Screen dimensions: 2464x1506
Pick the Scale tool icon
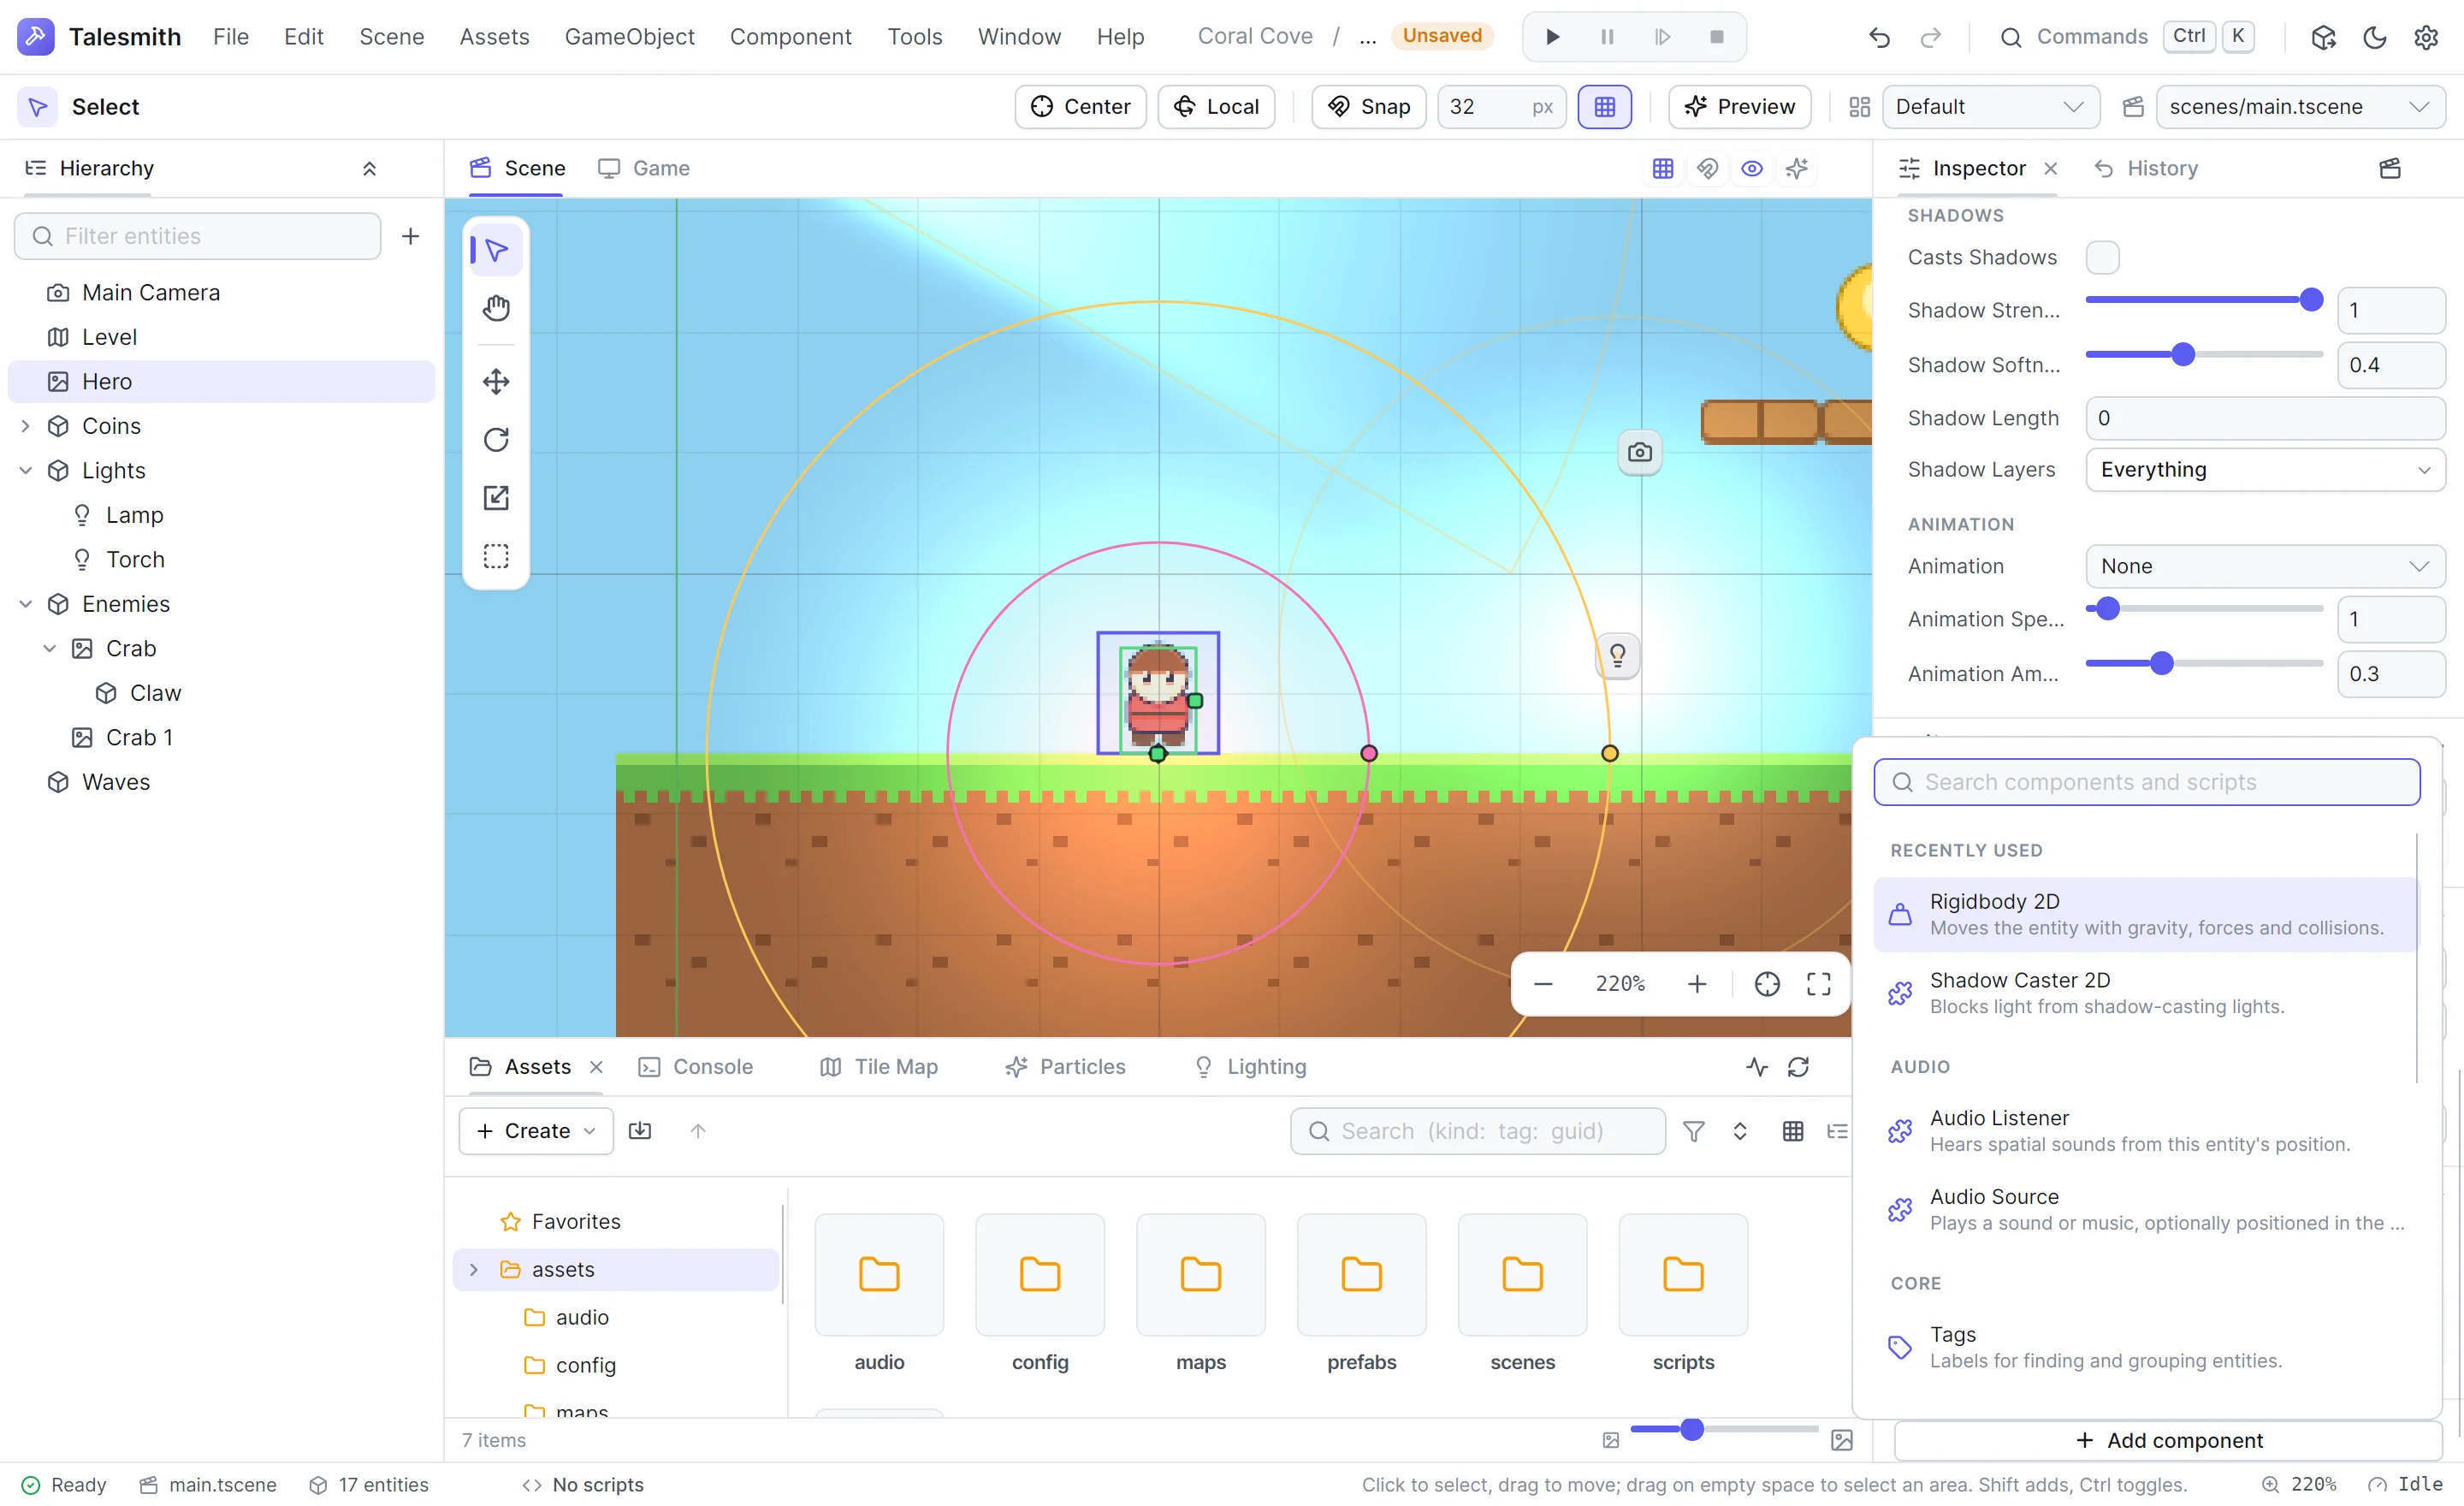[496, 498]
